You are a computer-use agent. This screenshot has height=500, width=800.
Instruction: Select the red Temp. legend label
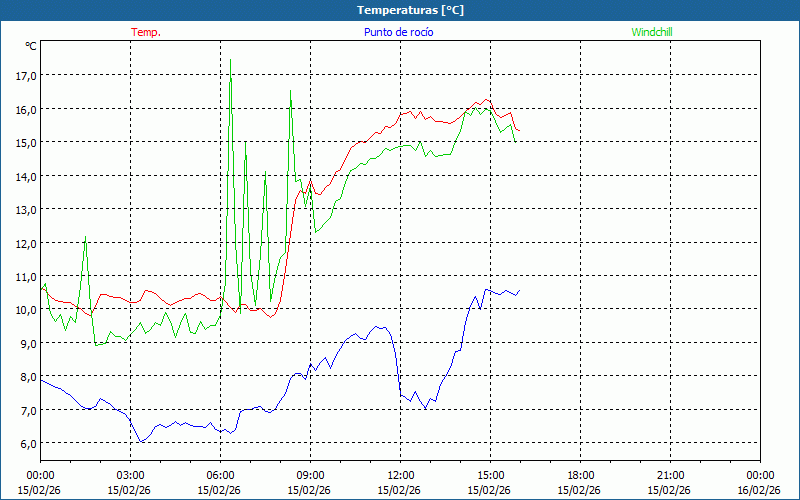146,32
